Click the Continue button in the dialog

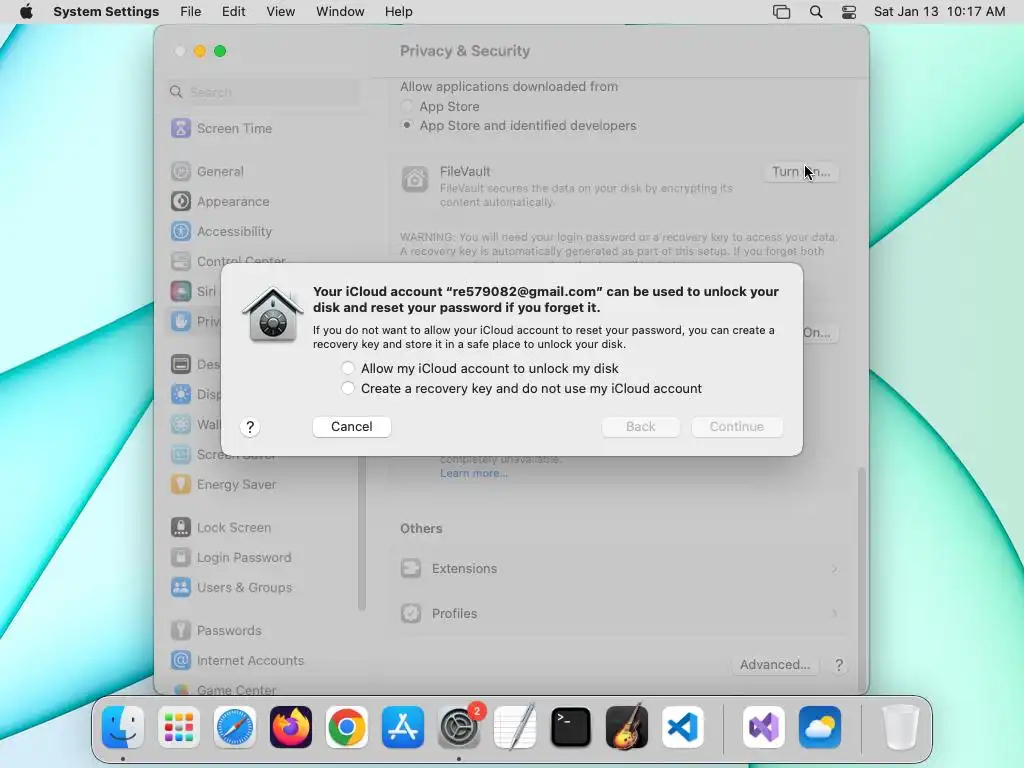coord(737,426)
